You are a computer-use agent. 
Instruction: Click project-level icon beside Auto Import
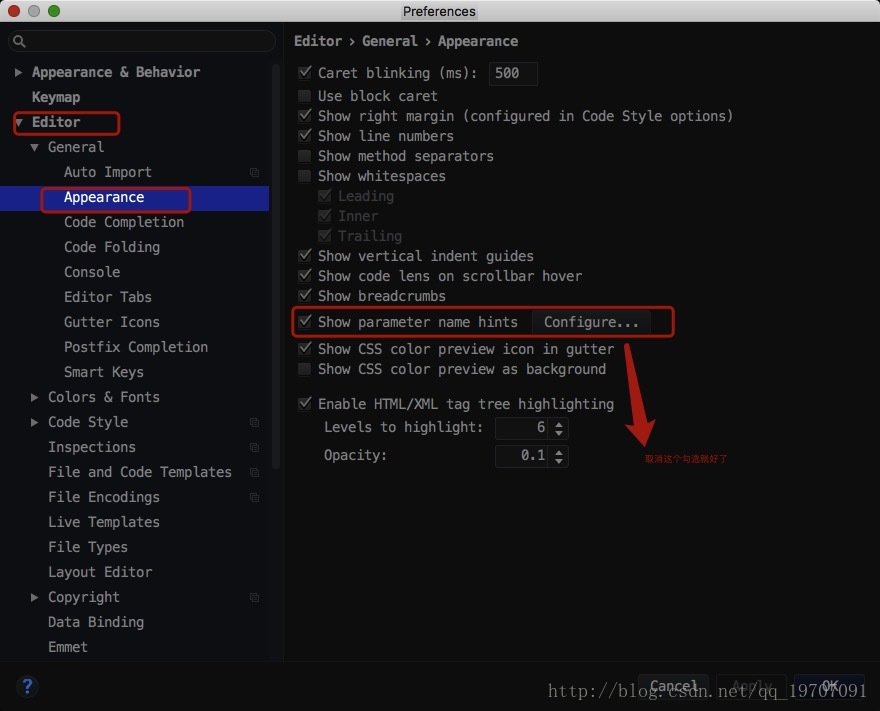click(x=254, y=172)
